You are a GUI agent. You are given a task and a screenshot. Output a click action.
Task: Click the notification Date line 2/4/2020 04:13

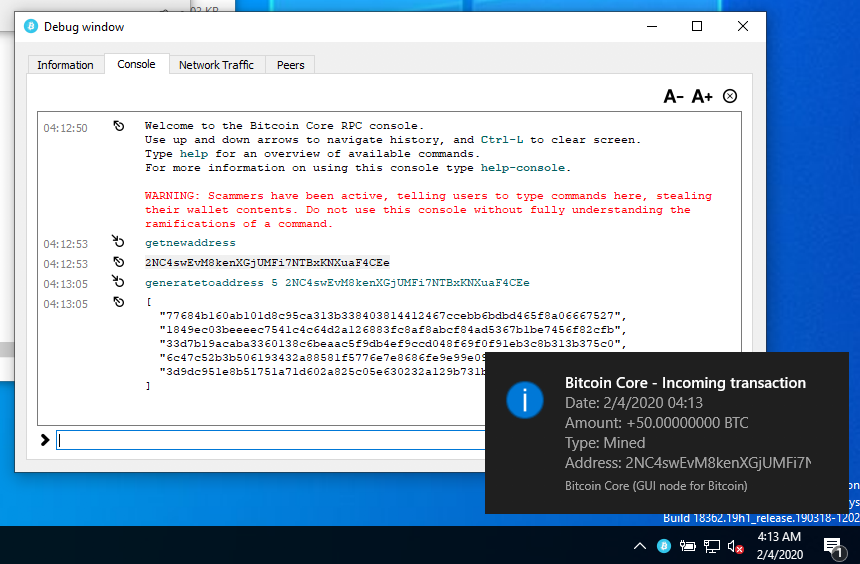tap(633, 403)
